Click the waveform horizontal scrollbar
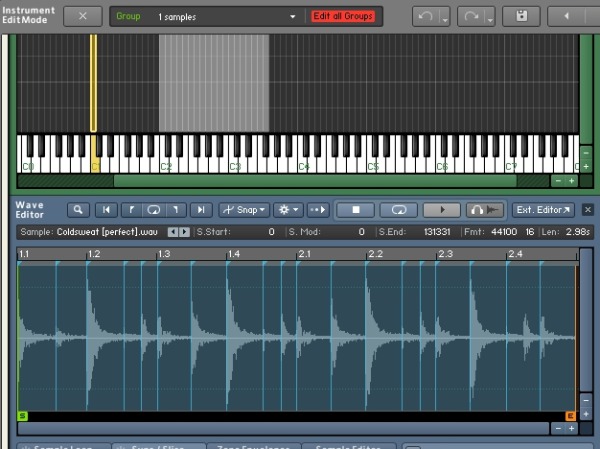 click(283, 429)
